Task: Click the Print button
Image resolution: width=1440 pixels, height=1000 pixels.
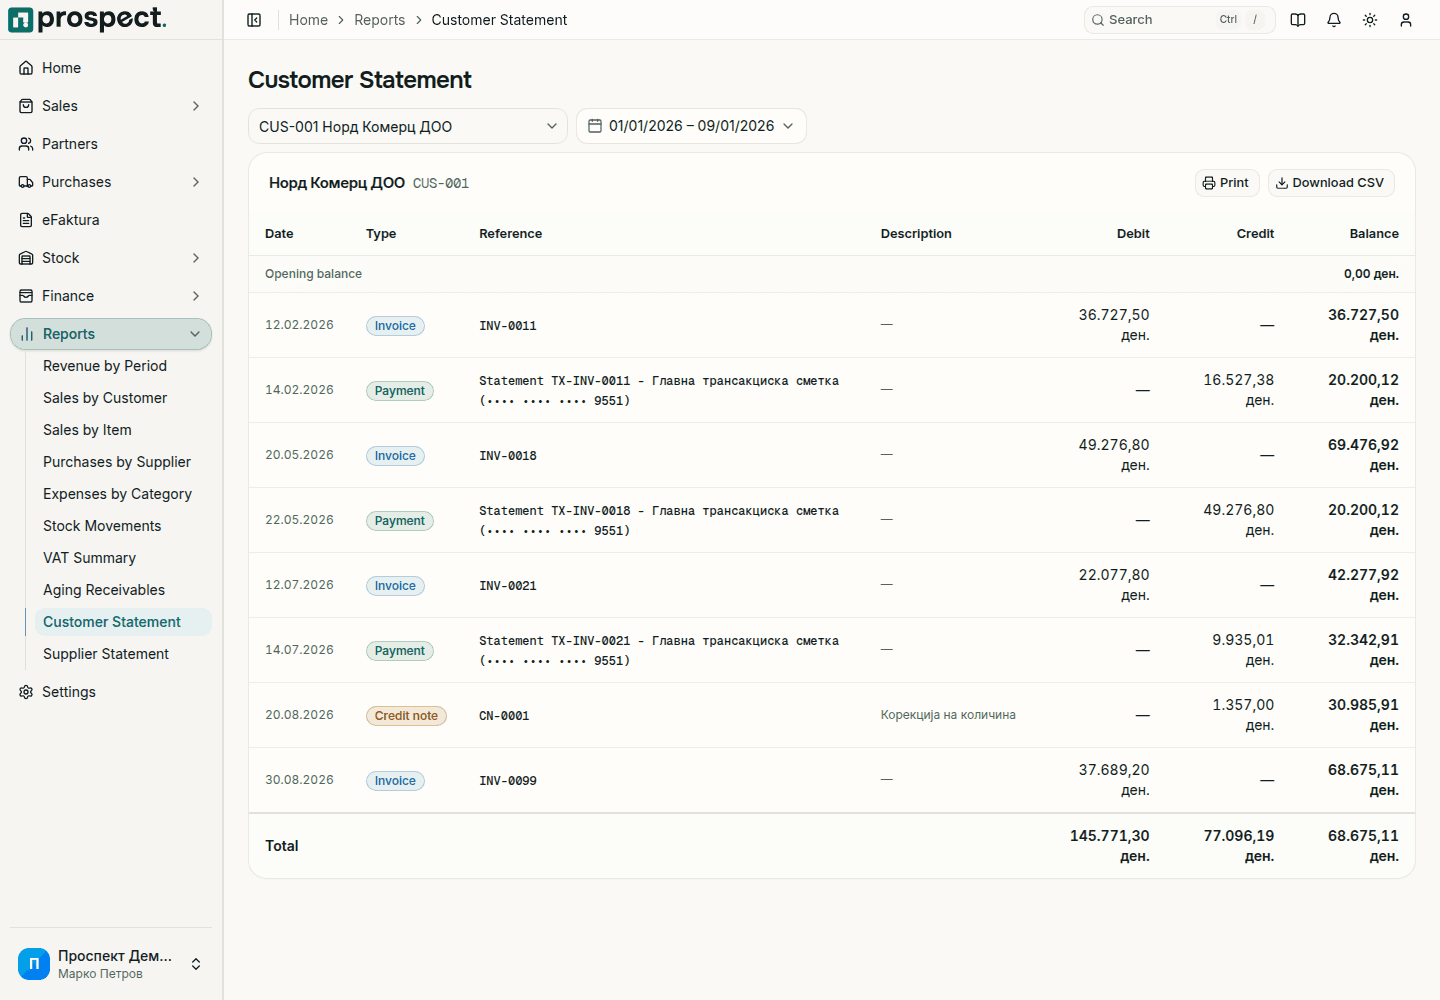Action: click(x=1226, y=183)
